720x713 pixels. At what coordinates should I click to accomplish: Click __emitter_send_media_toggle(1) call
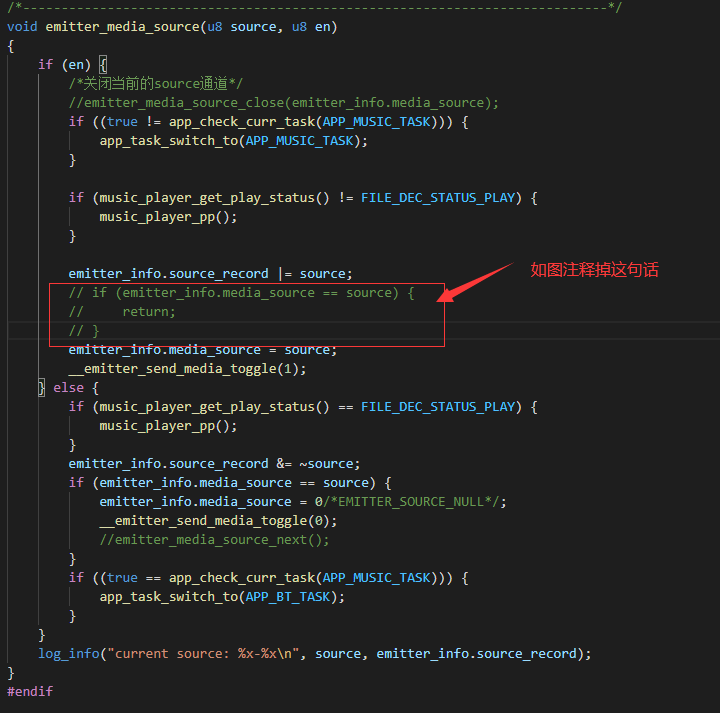[187, 369]
